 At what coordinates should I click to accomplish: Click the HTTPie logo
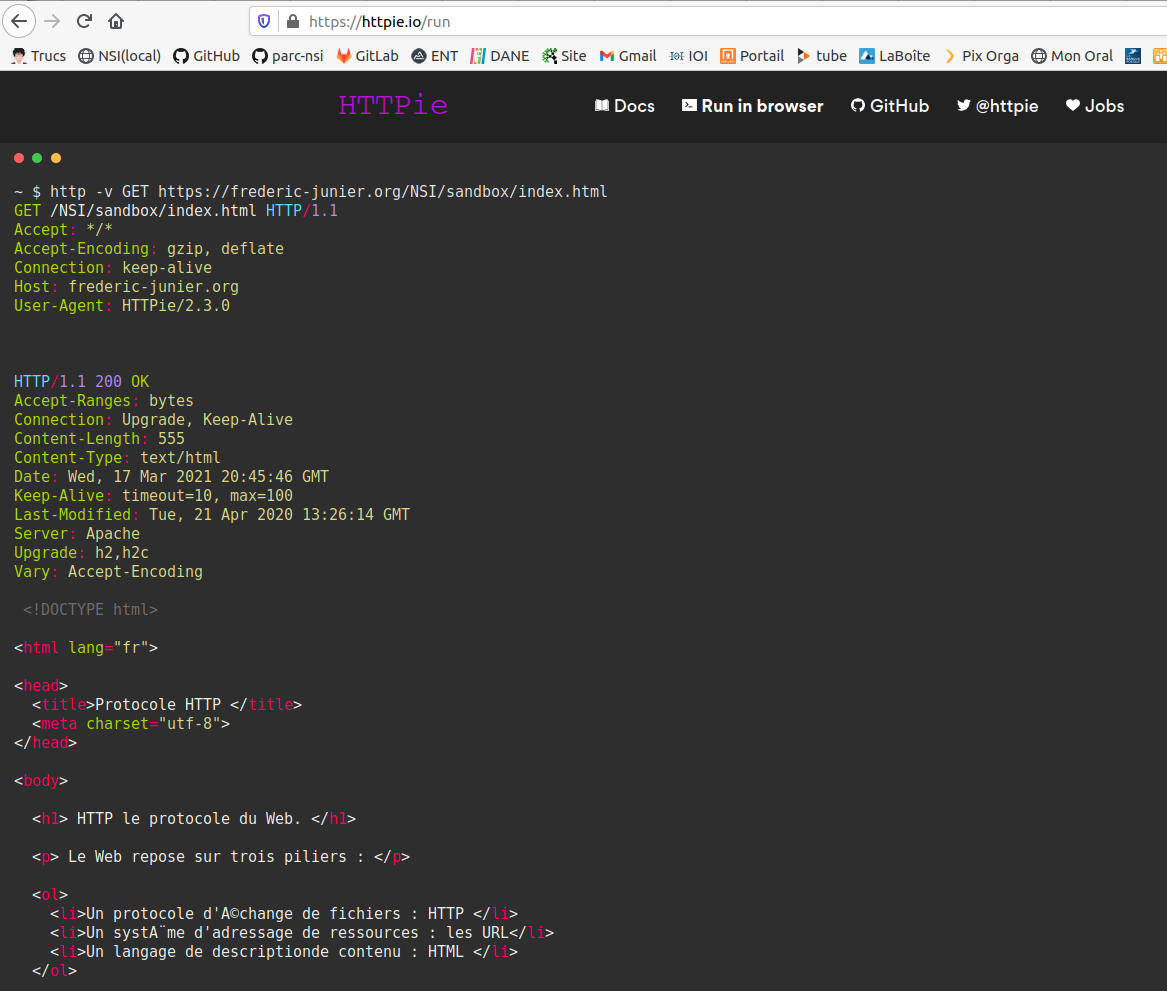point(393,105)
